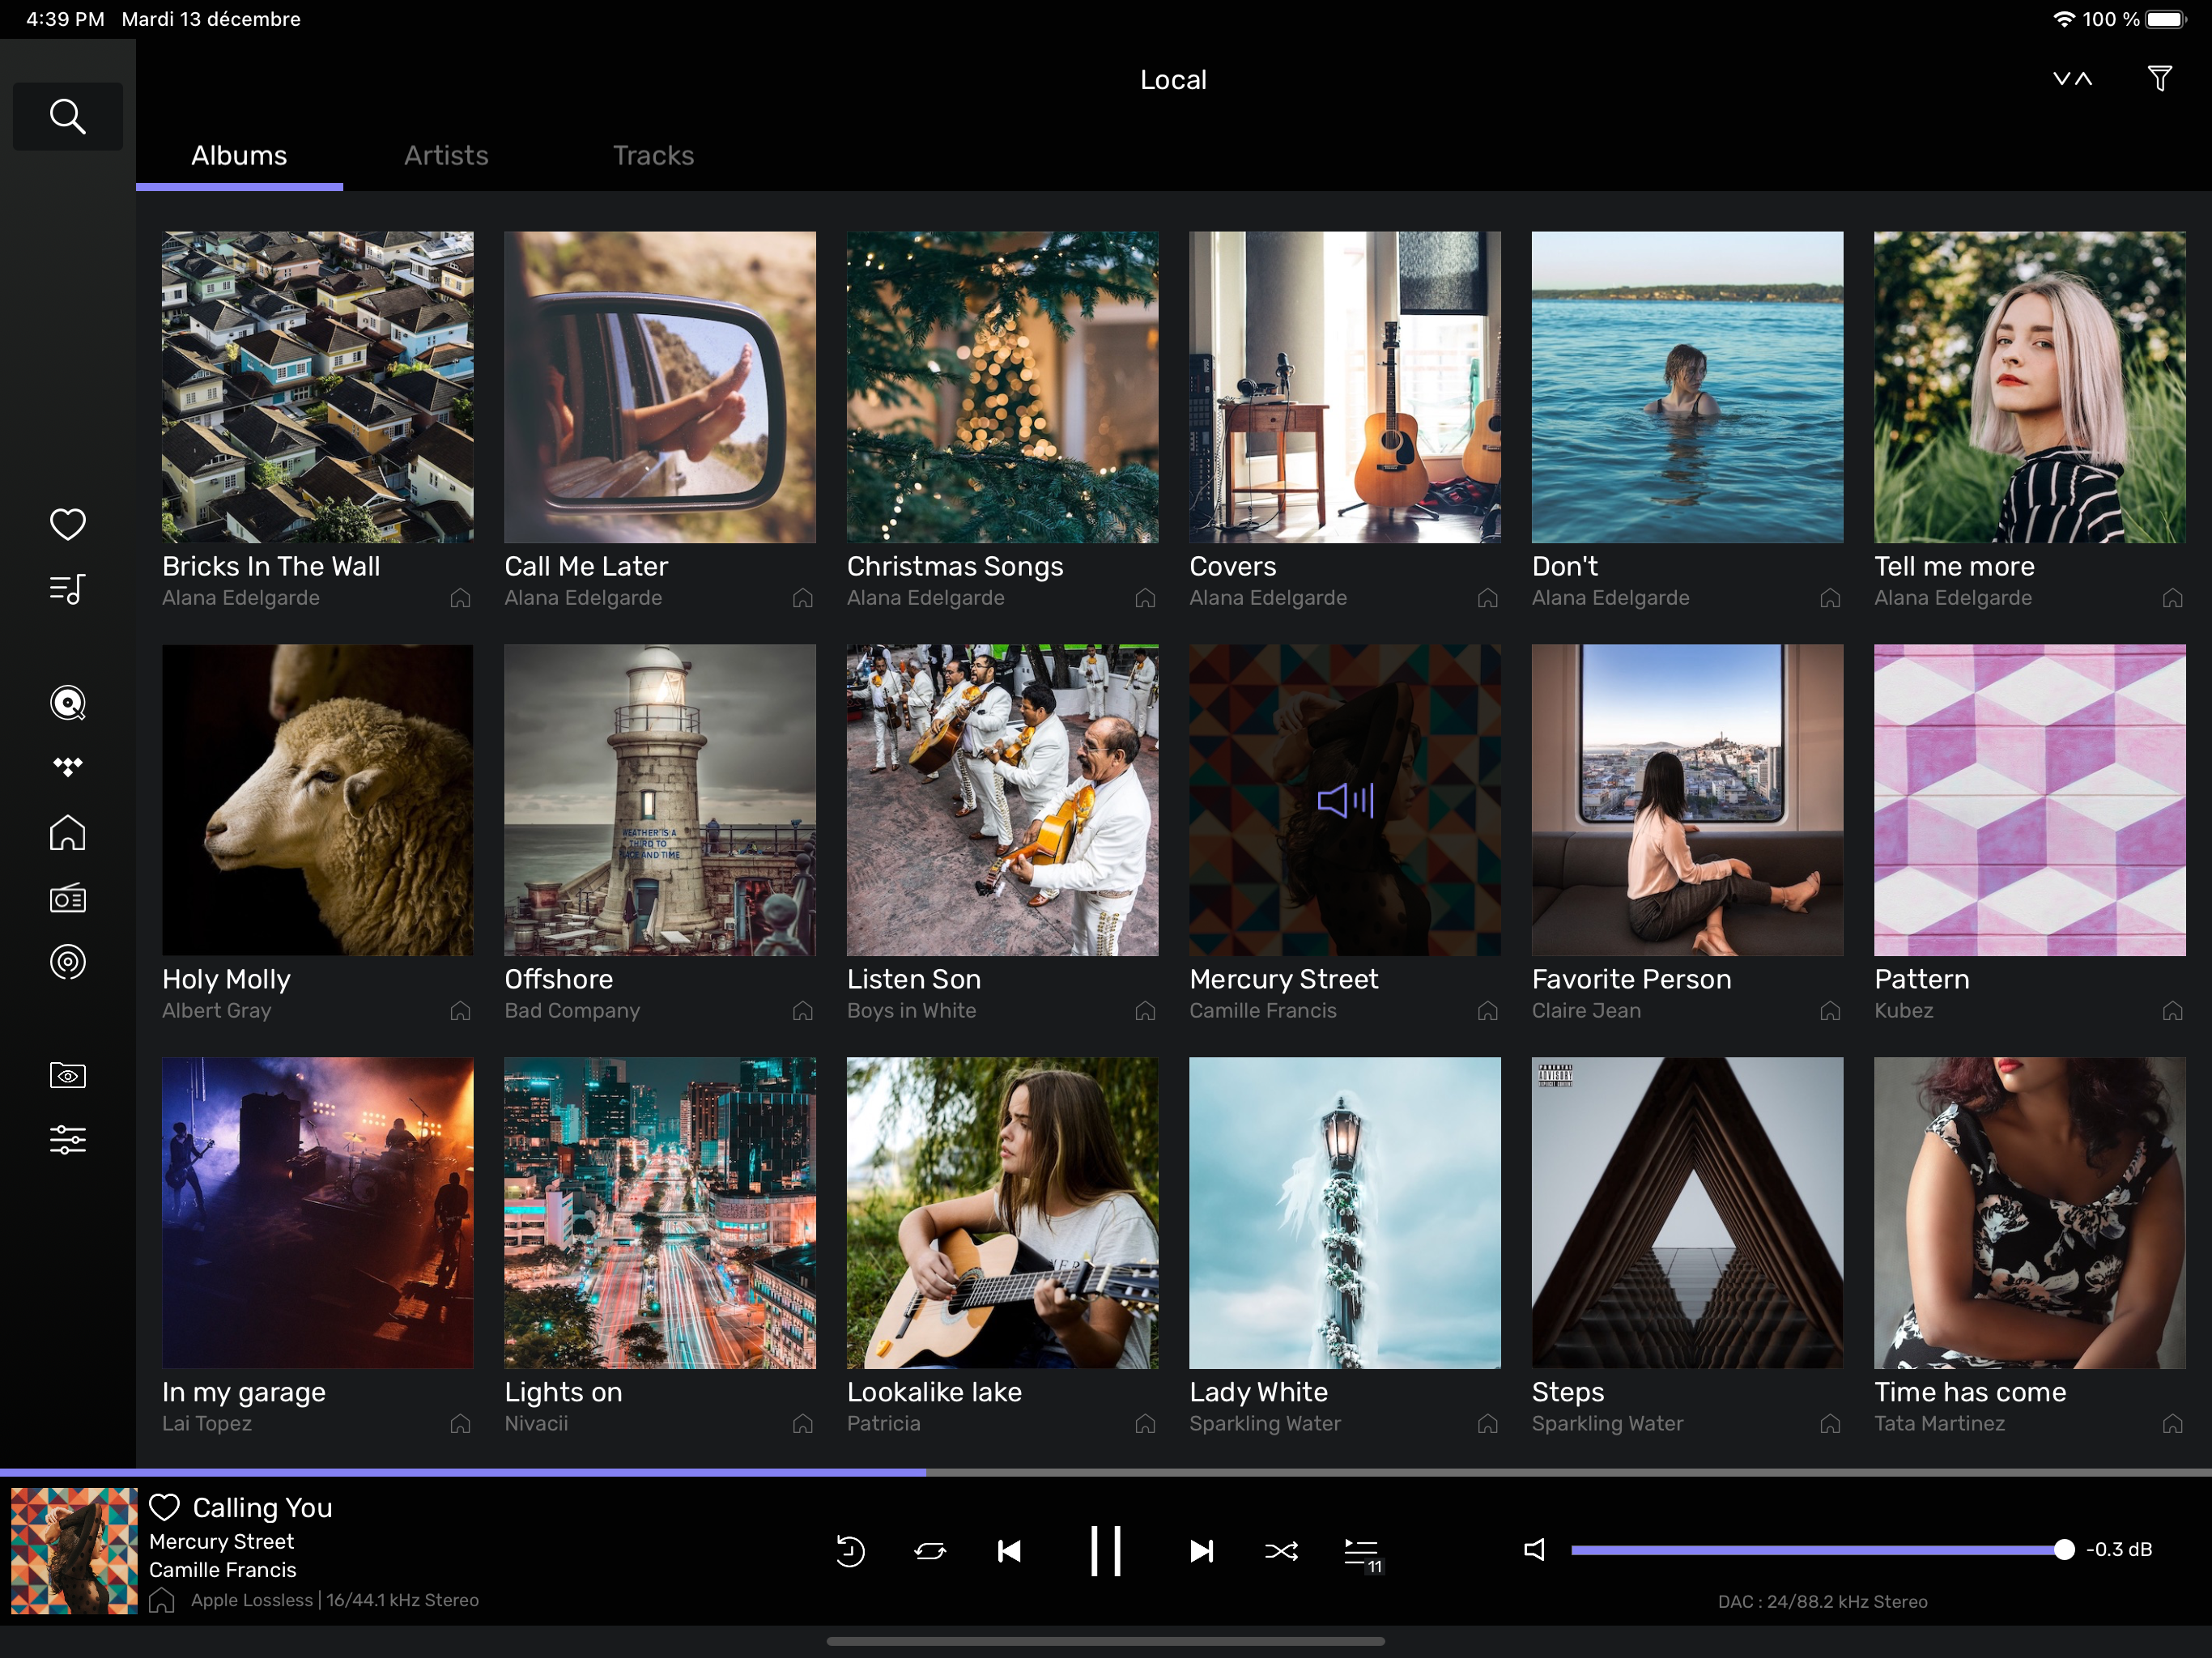This screenshot has height=1658, width=2212.
Task: Skip to next track
Action: 1201,1550
